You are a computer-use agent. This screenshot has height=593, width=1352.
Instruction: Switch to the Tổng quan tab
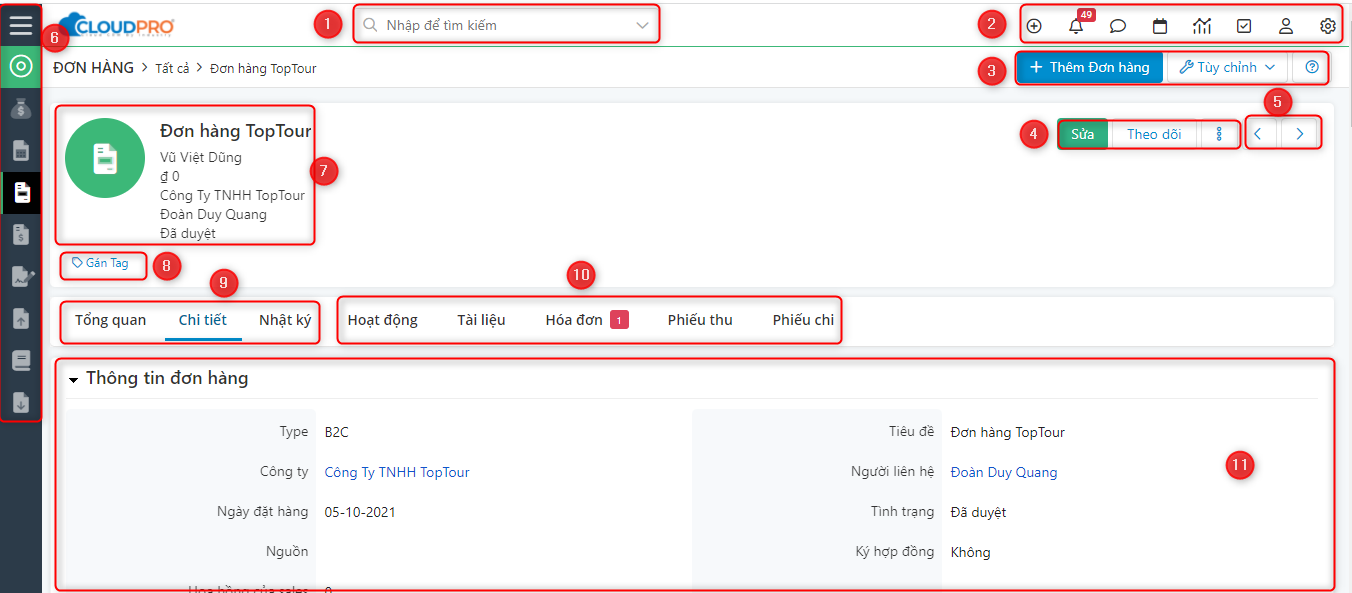[111, 320]
